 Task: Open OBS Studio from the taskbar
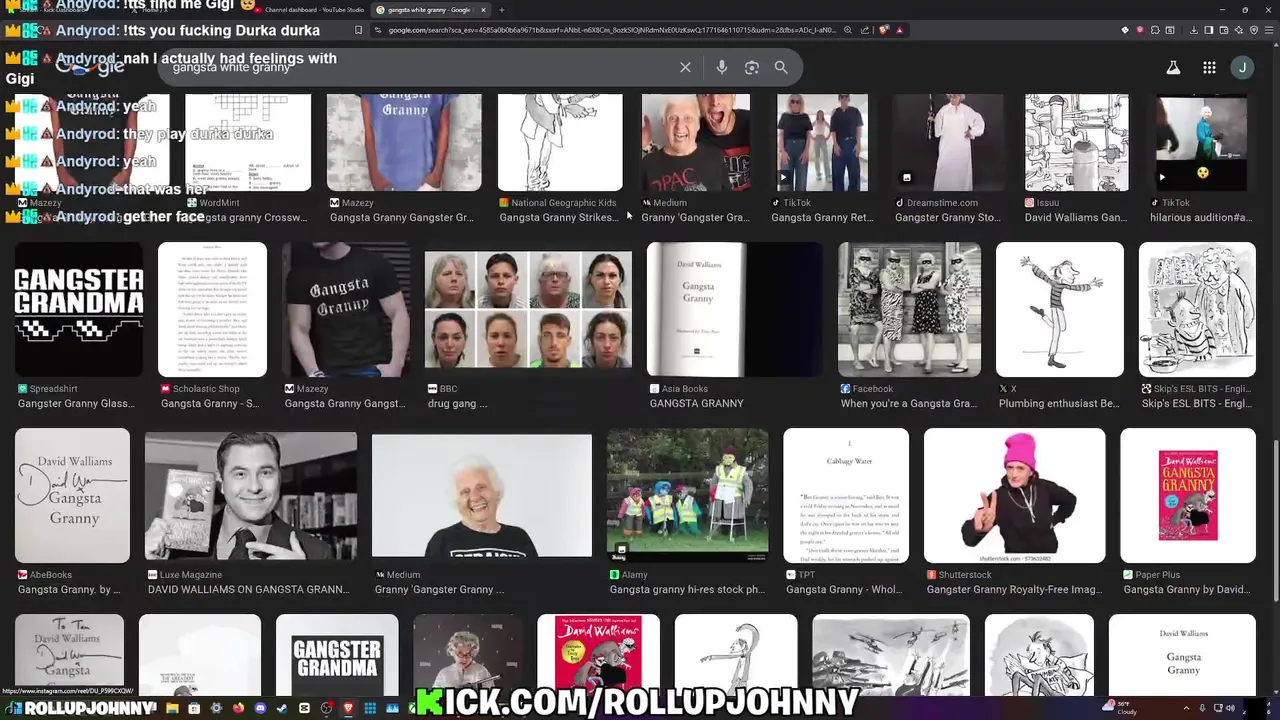pos(326,708)
